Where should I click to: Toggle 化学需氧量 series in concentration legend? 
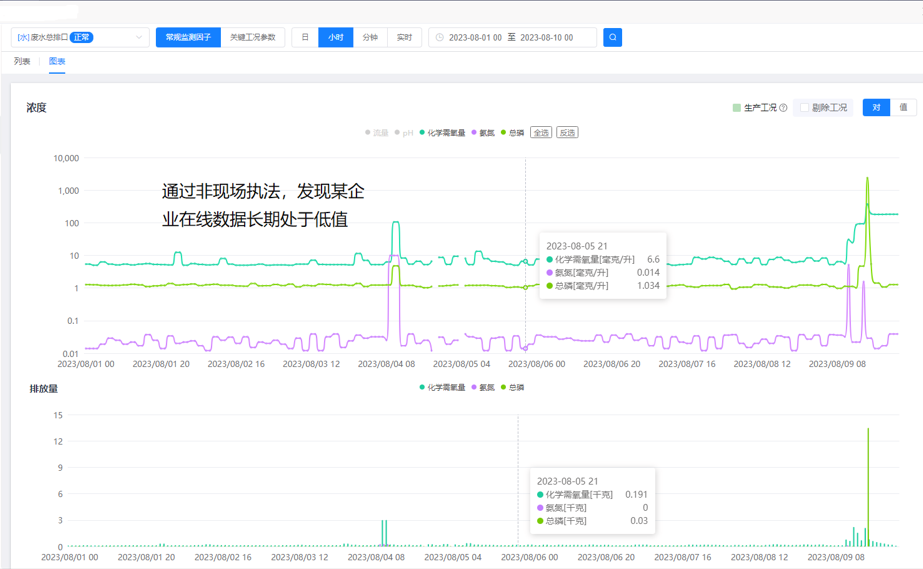pyautogui.click(x=442, y=132)
